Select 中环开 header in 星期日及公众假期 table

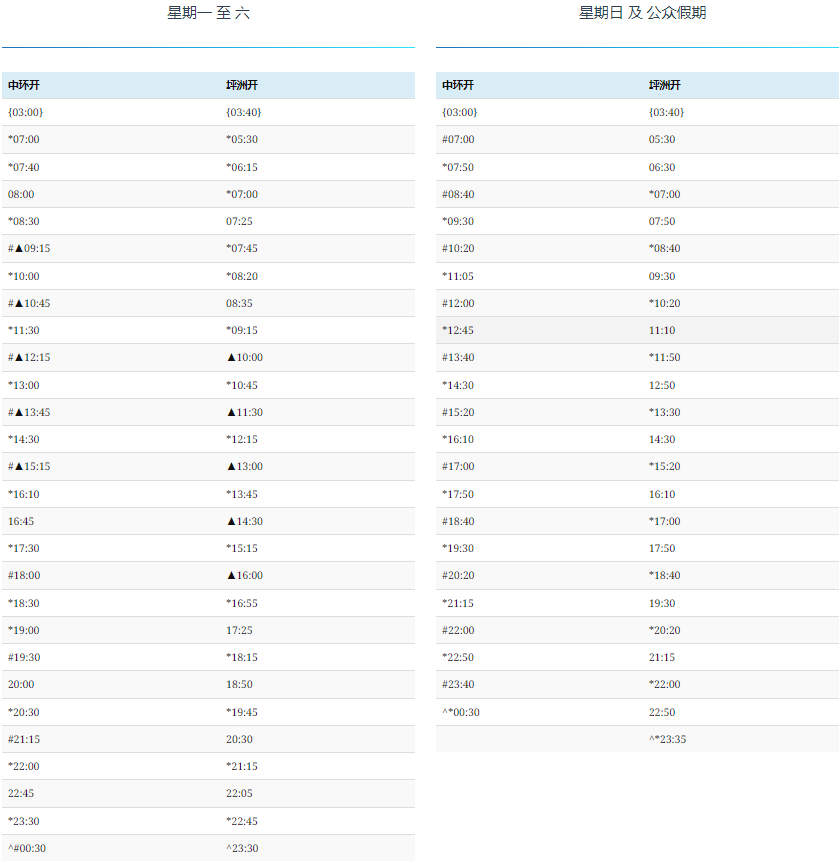[x=458, y=85]
